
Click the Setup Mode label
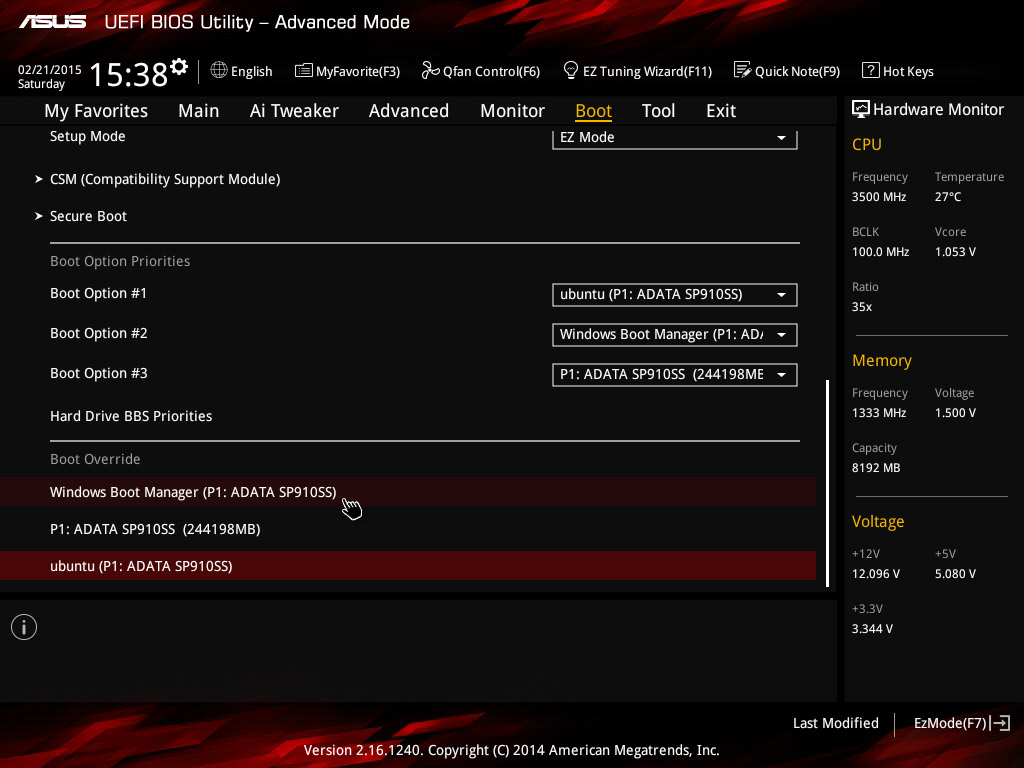[88, 136]
